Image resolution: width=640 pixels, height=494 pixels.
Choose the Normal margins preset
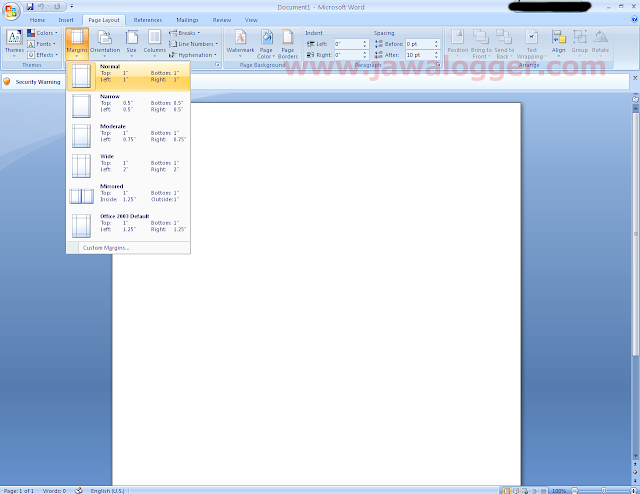tap(128, 76)
